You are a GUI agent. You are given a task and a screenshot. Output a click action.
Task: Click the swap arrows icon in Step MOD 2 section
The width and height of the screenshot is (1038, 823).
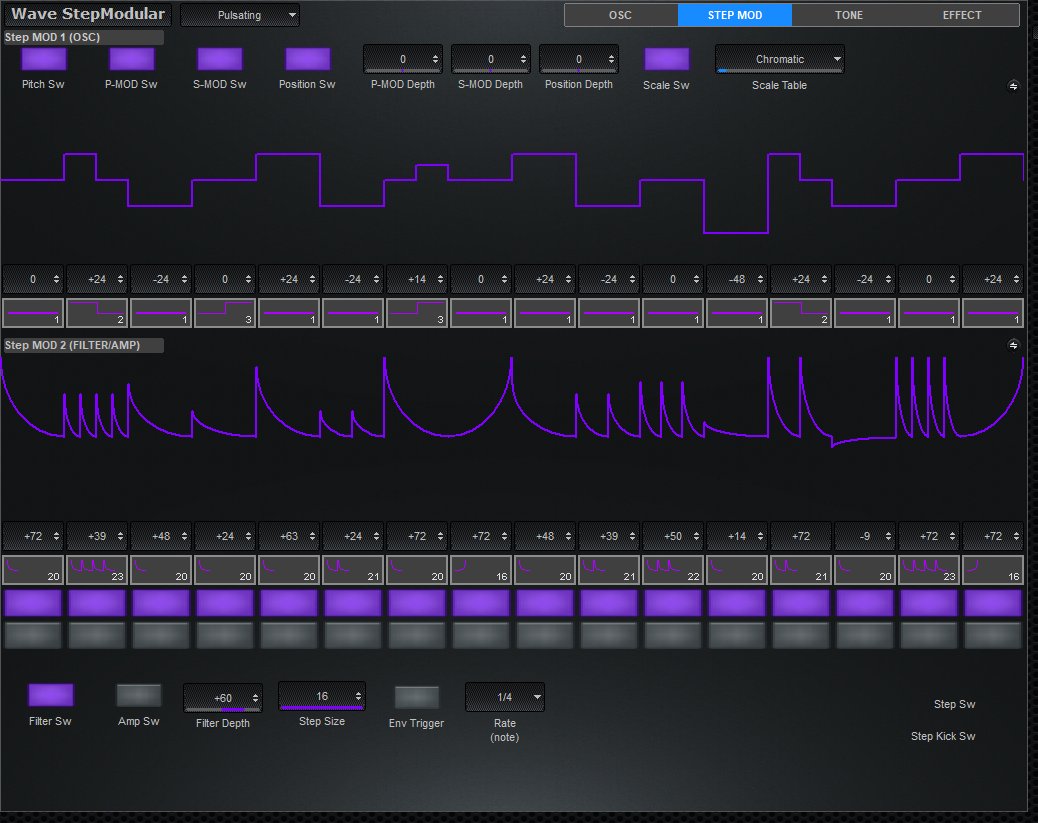tap(1013, 345)
